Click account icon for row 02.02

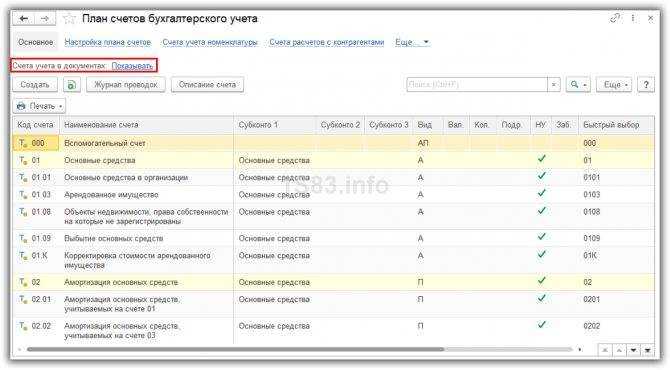(23, 326)
